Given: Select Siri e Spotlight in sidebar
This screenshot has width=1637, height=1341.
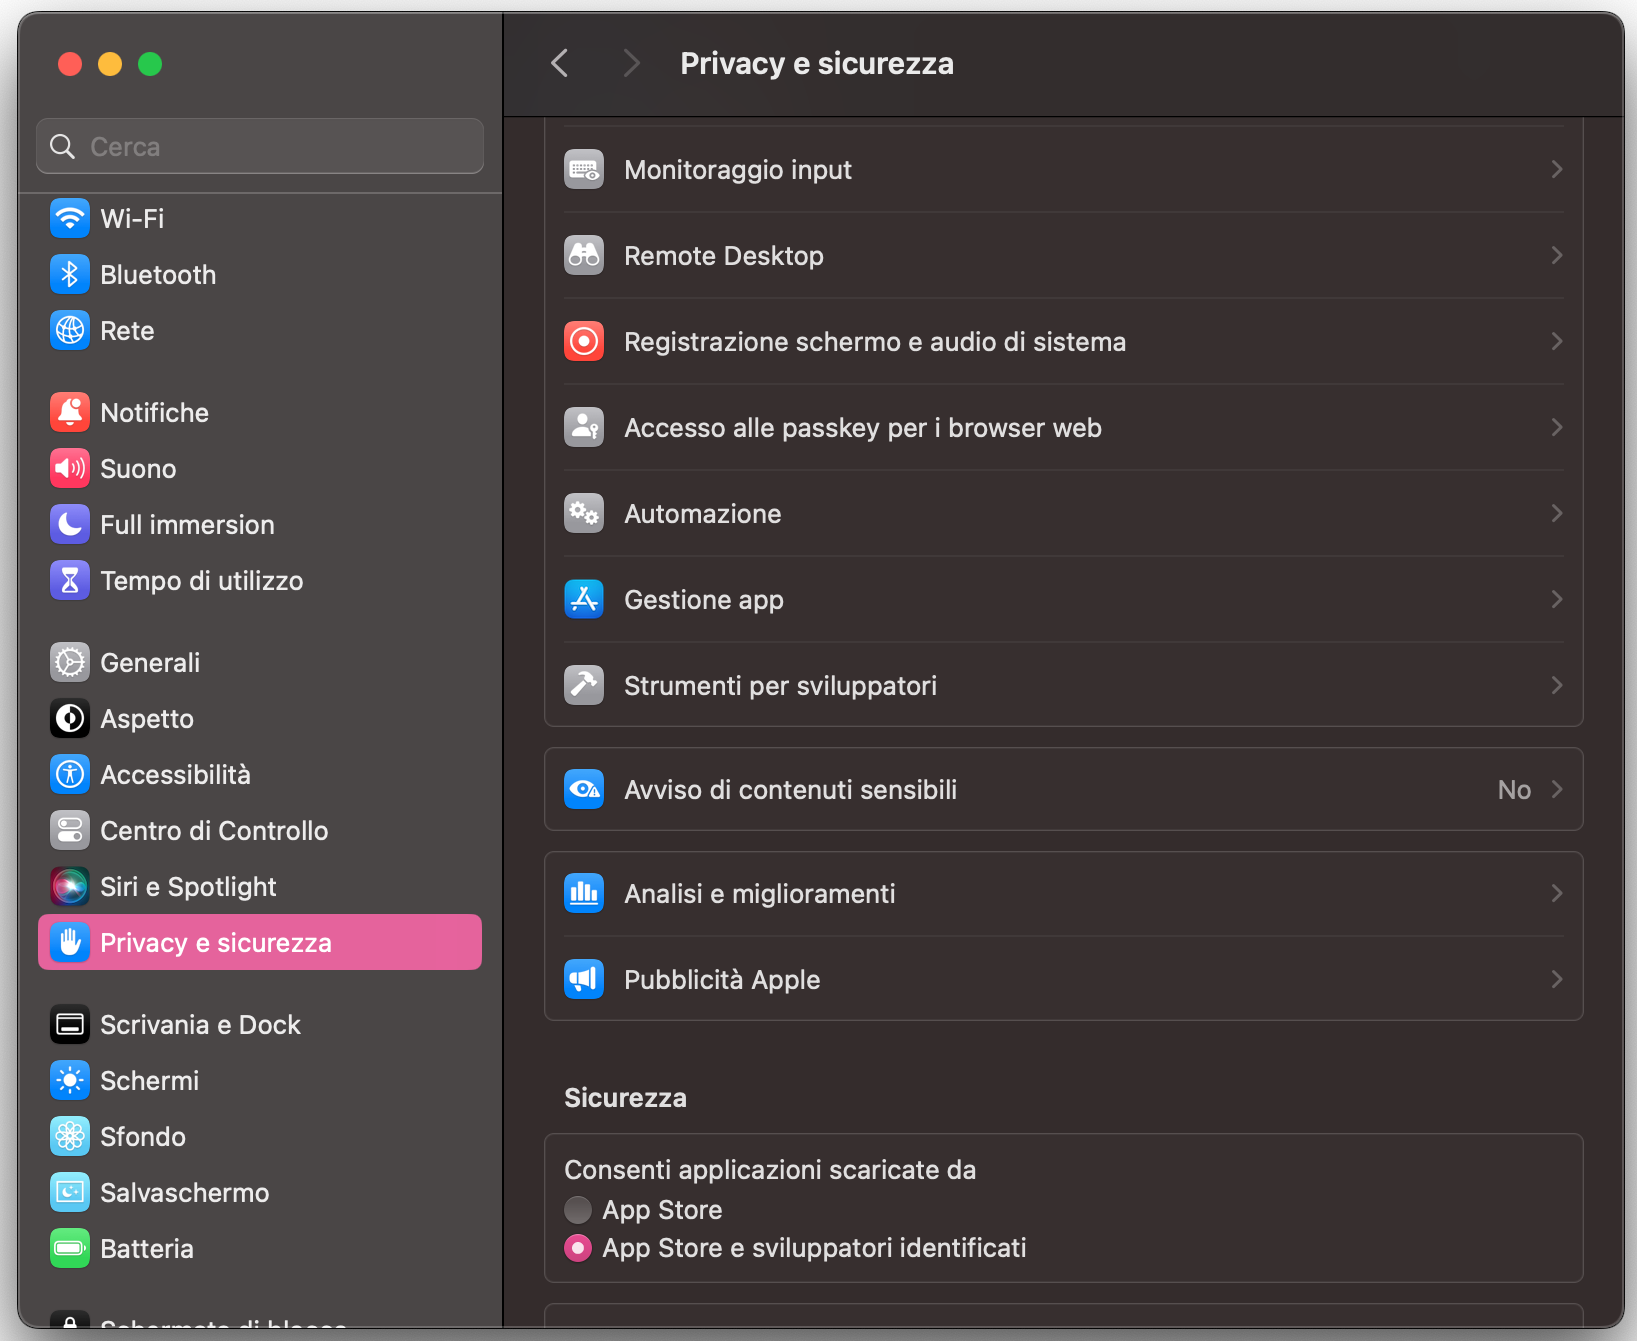Looking at the screenshot, I should pos(188,886).
